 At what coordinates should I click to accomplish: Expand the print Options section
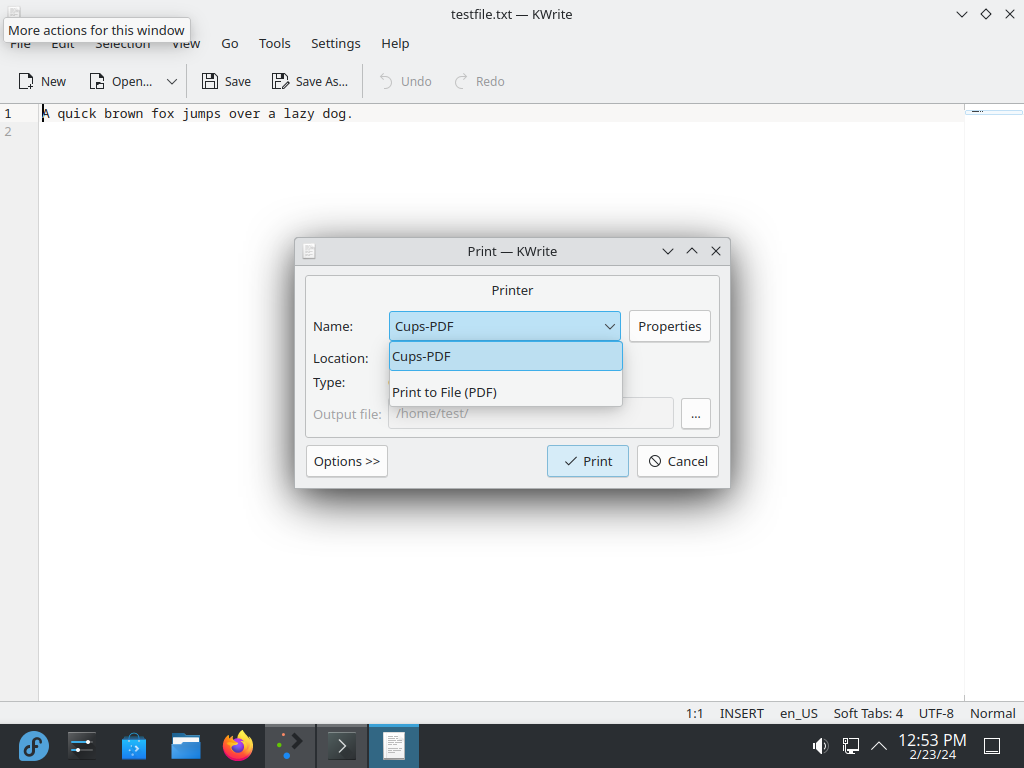tap(347, 462)
